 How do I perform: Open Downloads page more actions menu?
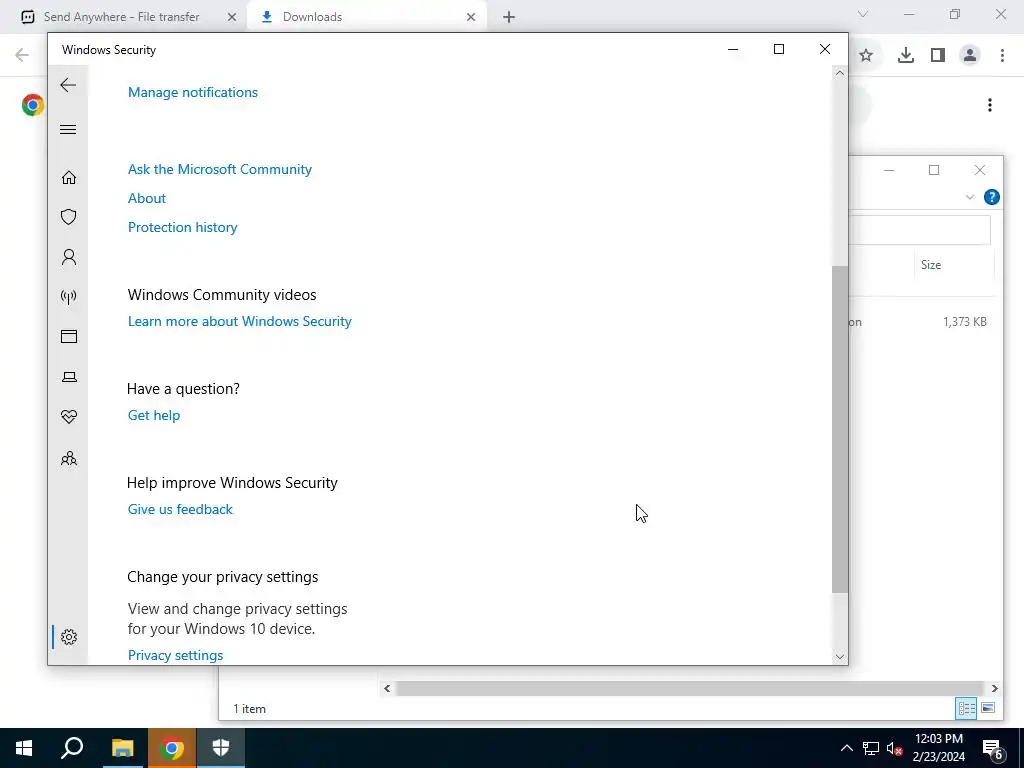pyautogui.click(x=990, y=105)
